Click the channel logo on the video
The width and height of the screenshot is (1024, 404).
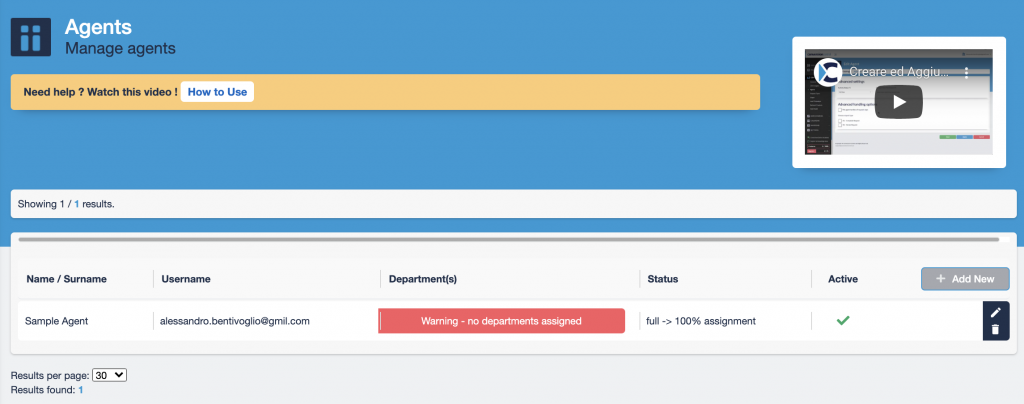click(x=827, y=72)
